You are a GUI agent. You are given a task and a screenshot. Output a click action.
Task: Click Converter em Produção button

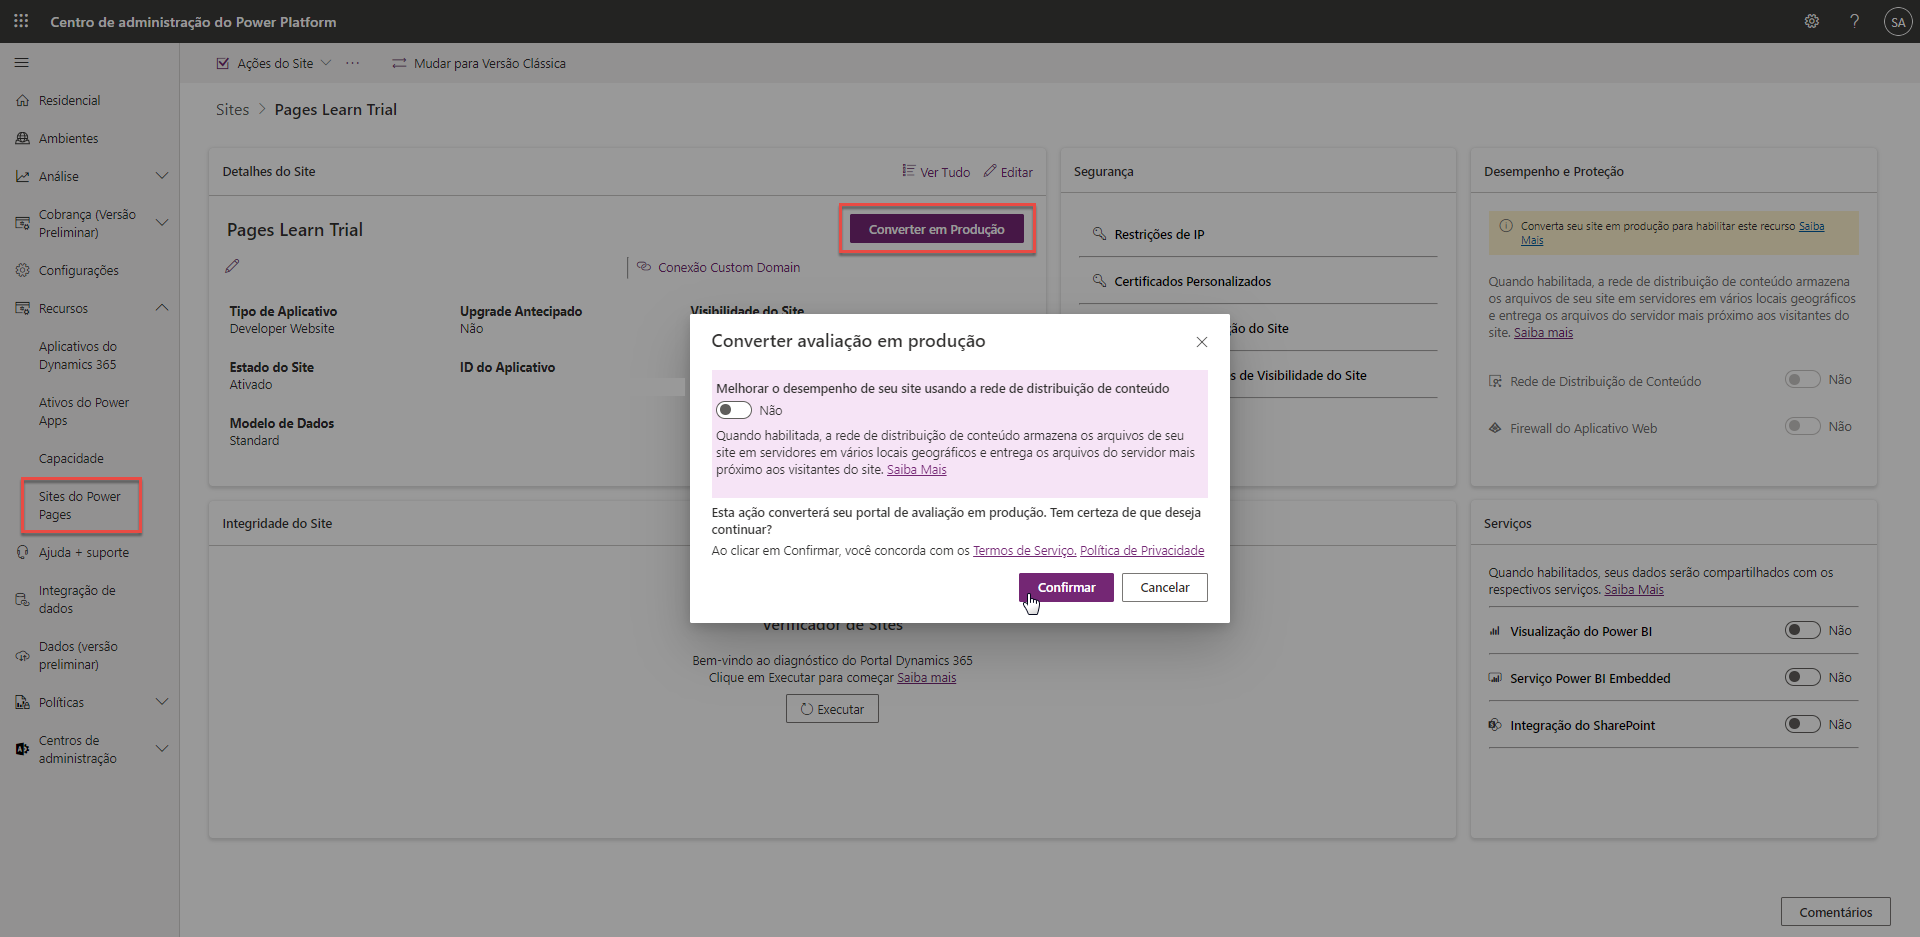[937, 229]
